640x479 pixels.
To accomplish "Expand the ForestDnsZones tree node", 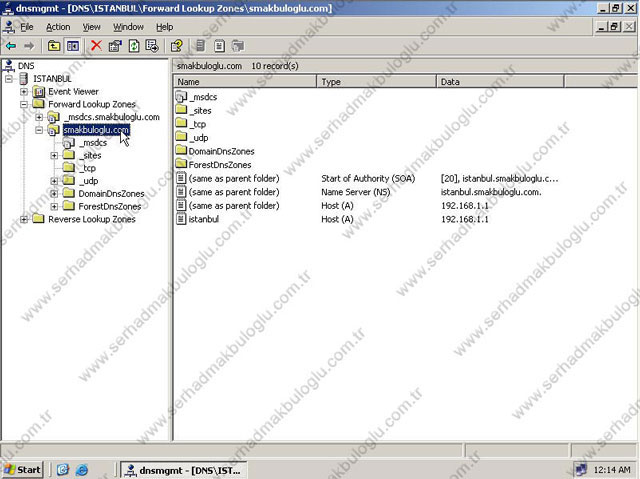I will tap(54, 206).
